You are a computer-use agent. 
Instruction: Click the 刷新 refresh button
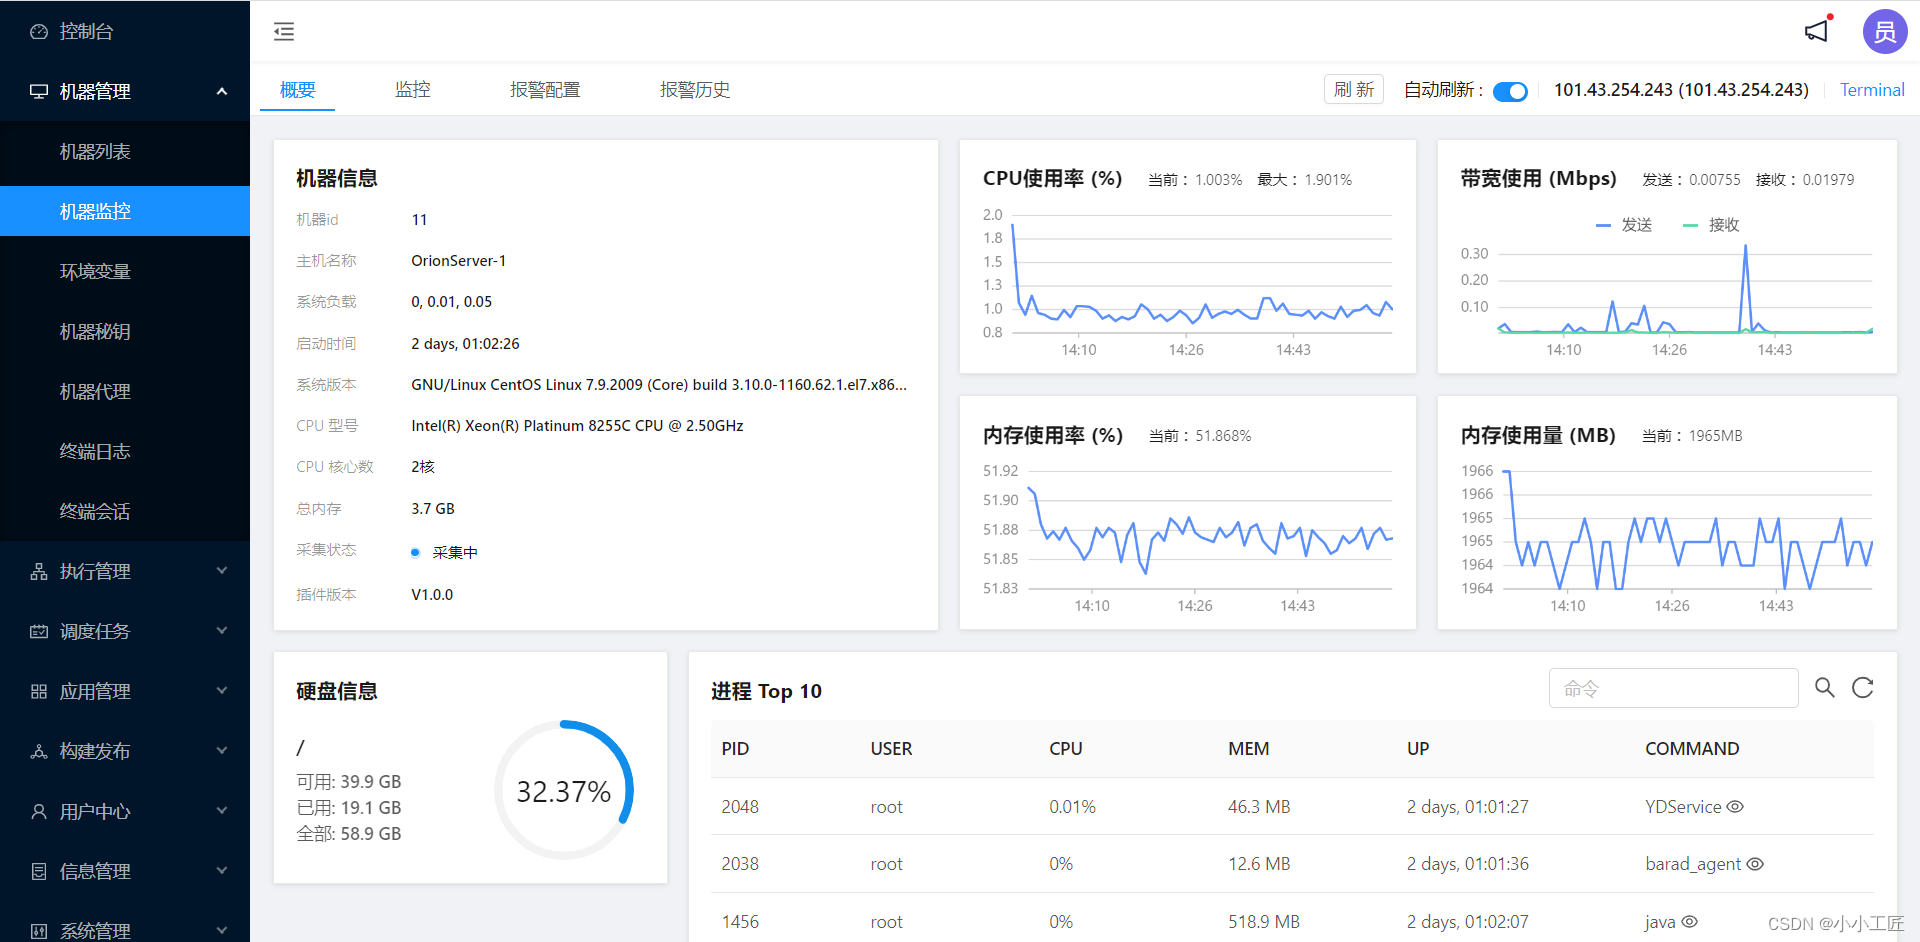(1353, 89)
